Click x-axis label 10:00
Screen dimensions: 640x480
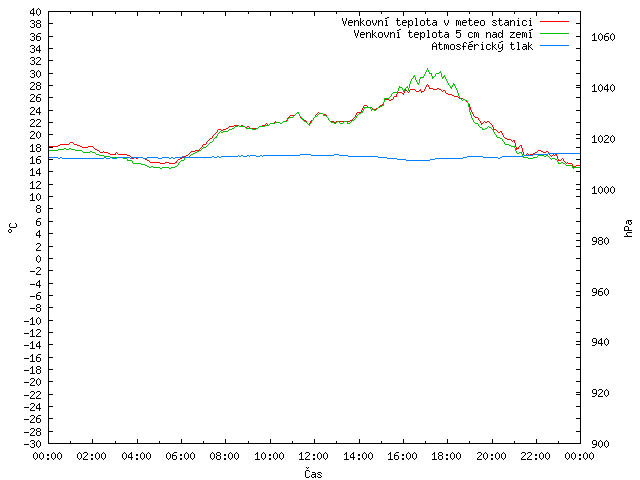tap(269, 456)
